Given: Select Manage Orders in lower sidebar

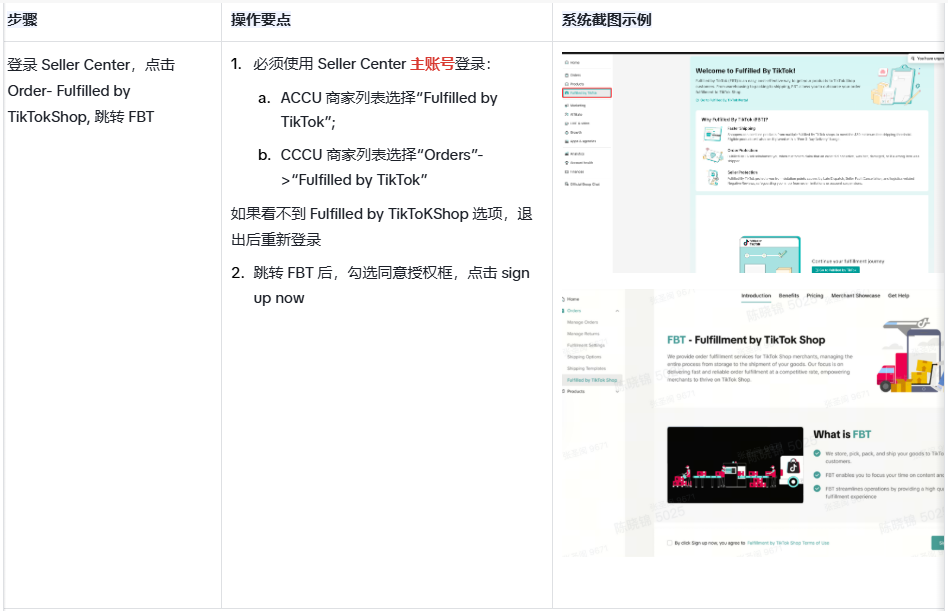Looking at the screenshot, I should (x=583, y=323).
